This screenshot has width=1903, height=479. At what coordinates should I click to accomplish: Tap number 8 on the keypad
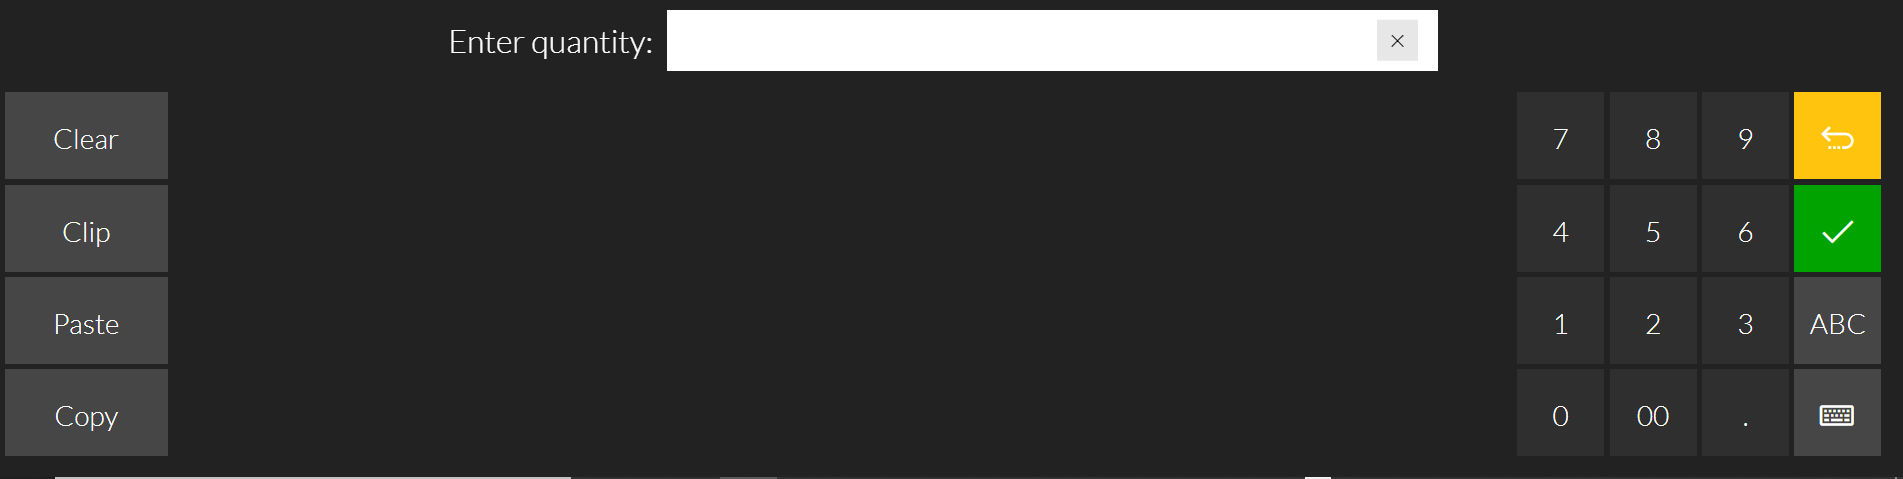tap(1653, 136)
